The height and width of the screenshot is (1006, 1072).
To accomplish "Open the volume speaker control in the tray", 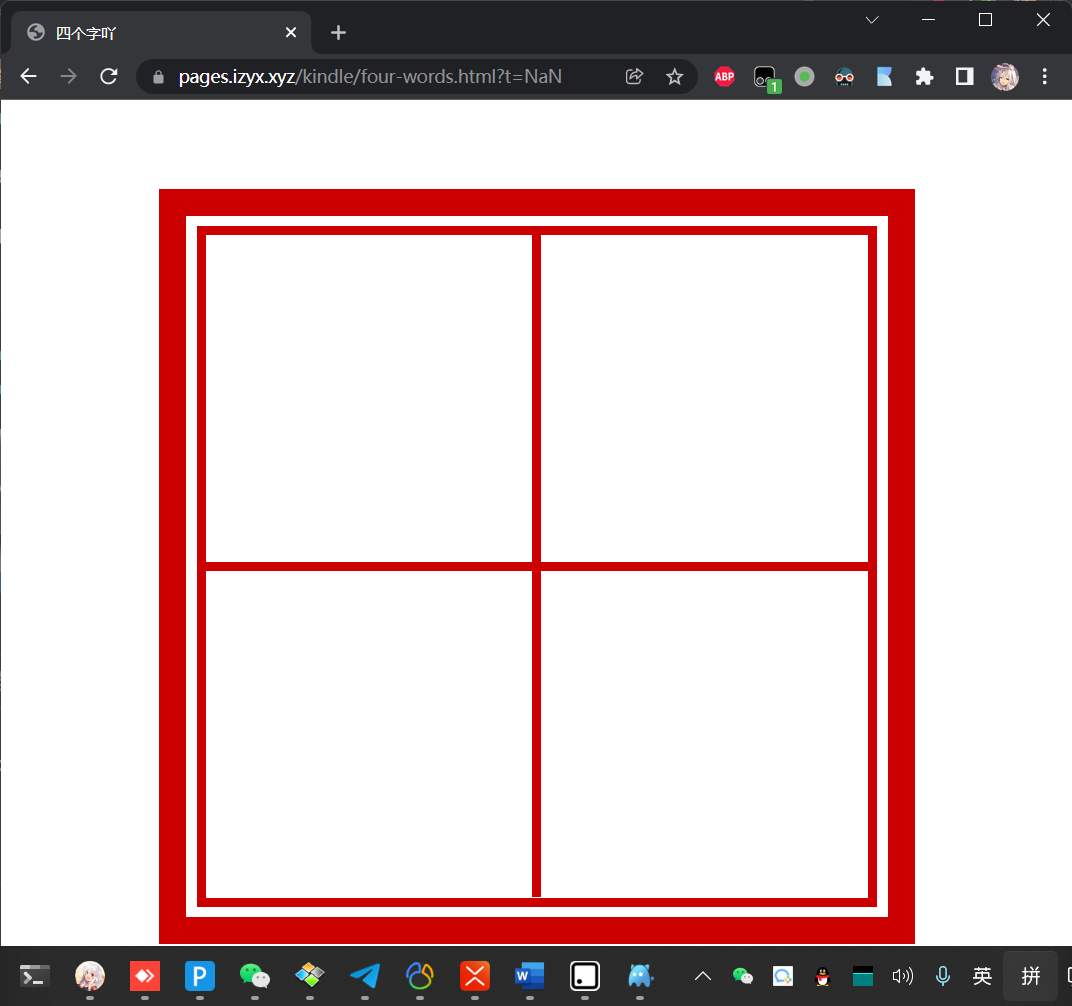I will [902, 976].
